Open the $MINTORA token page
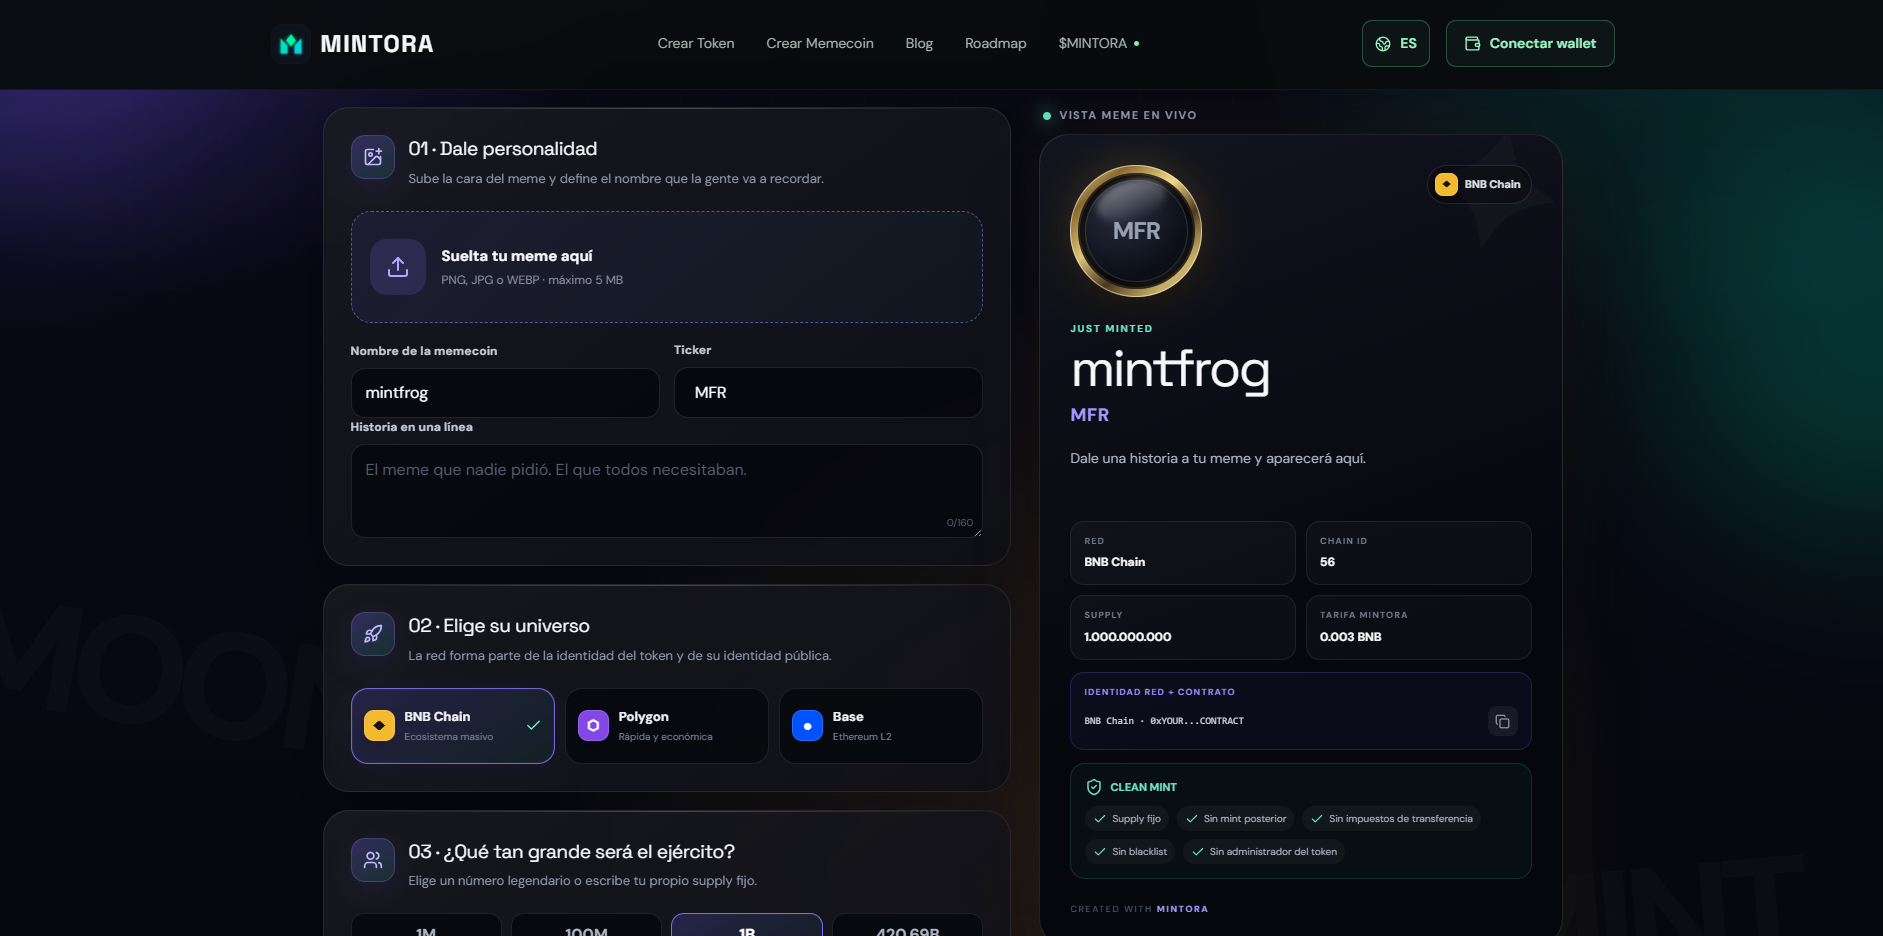 (1099, 44)
